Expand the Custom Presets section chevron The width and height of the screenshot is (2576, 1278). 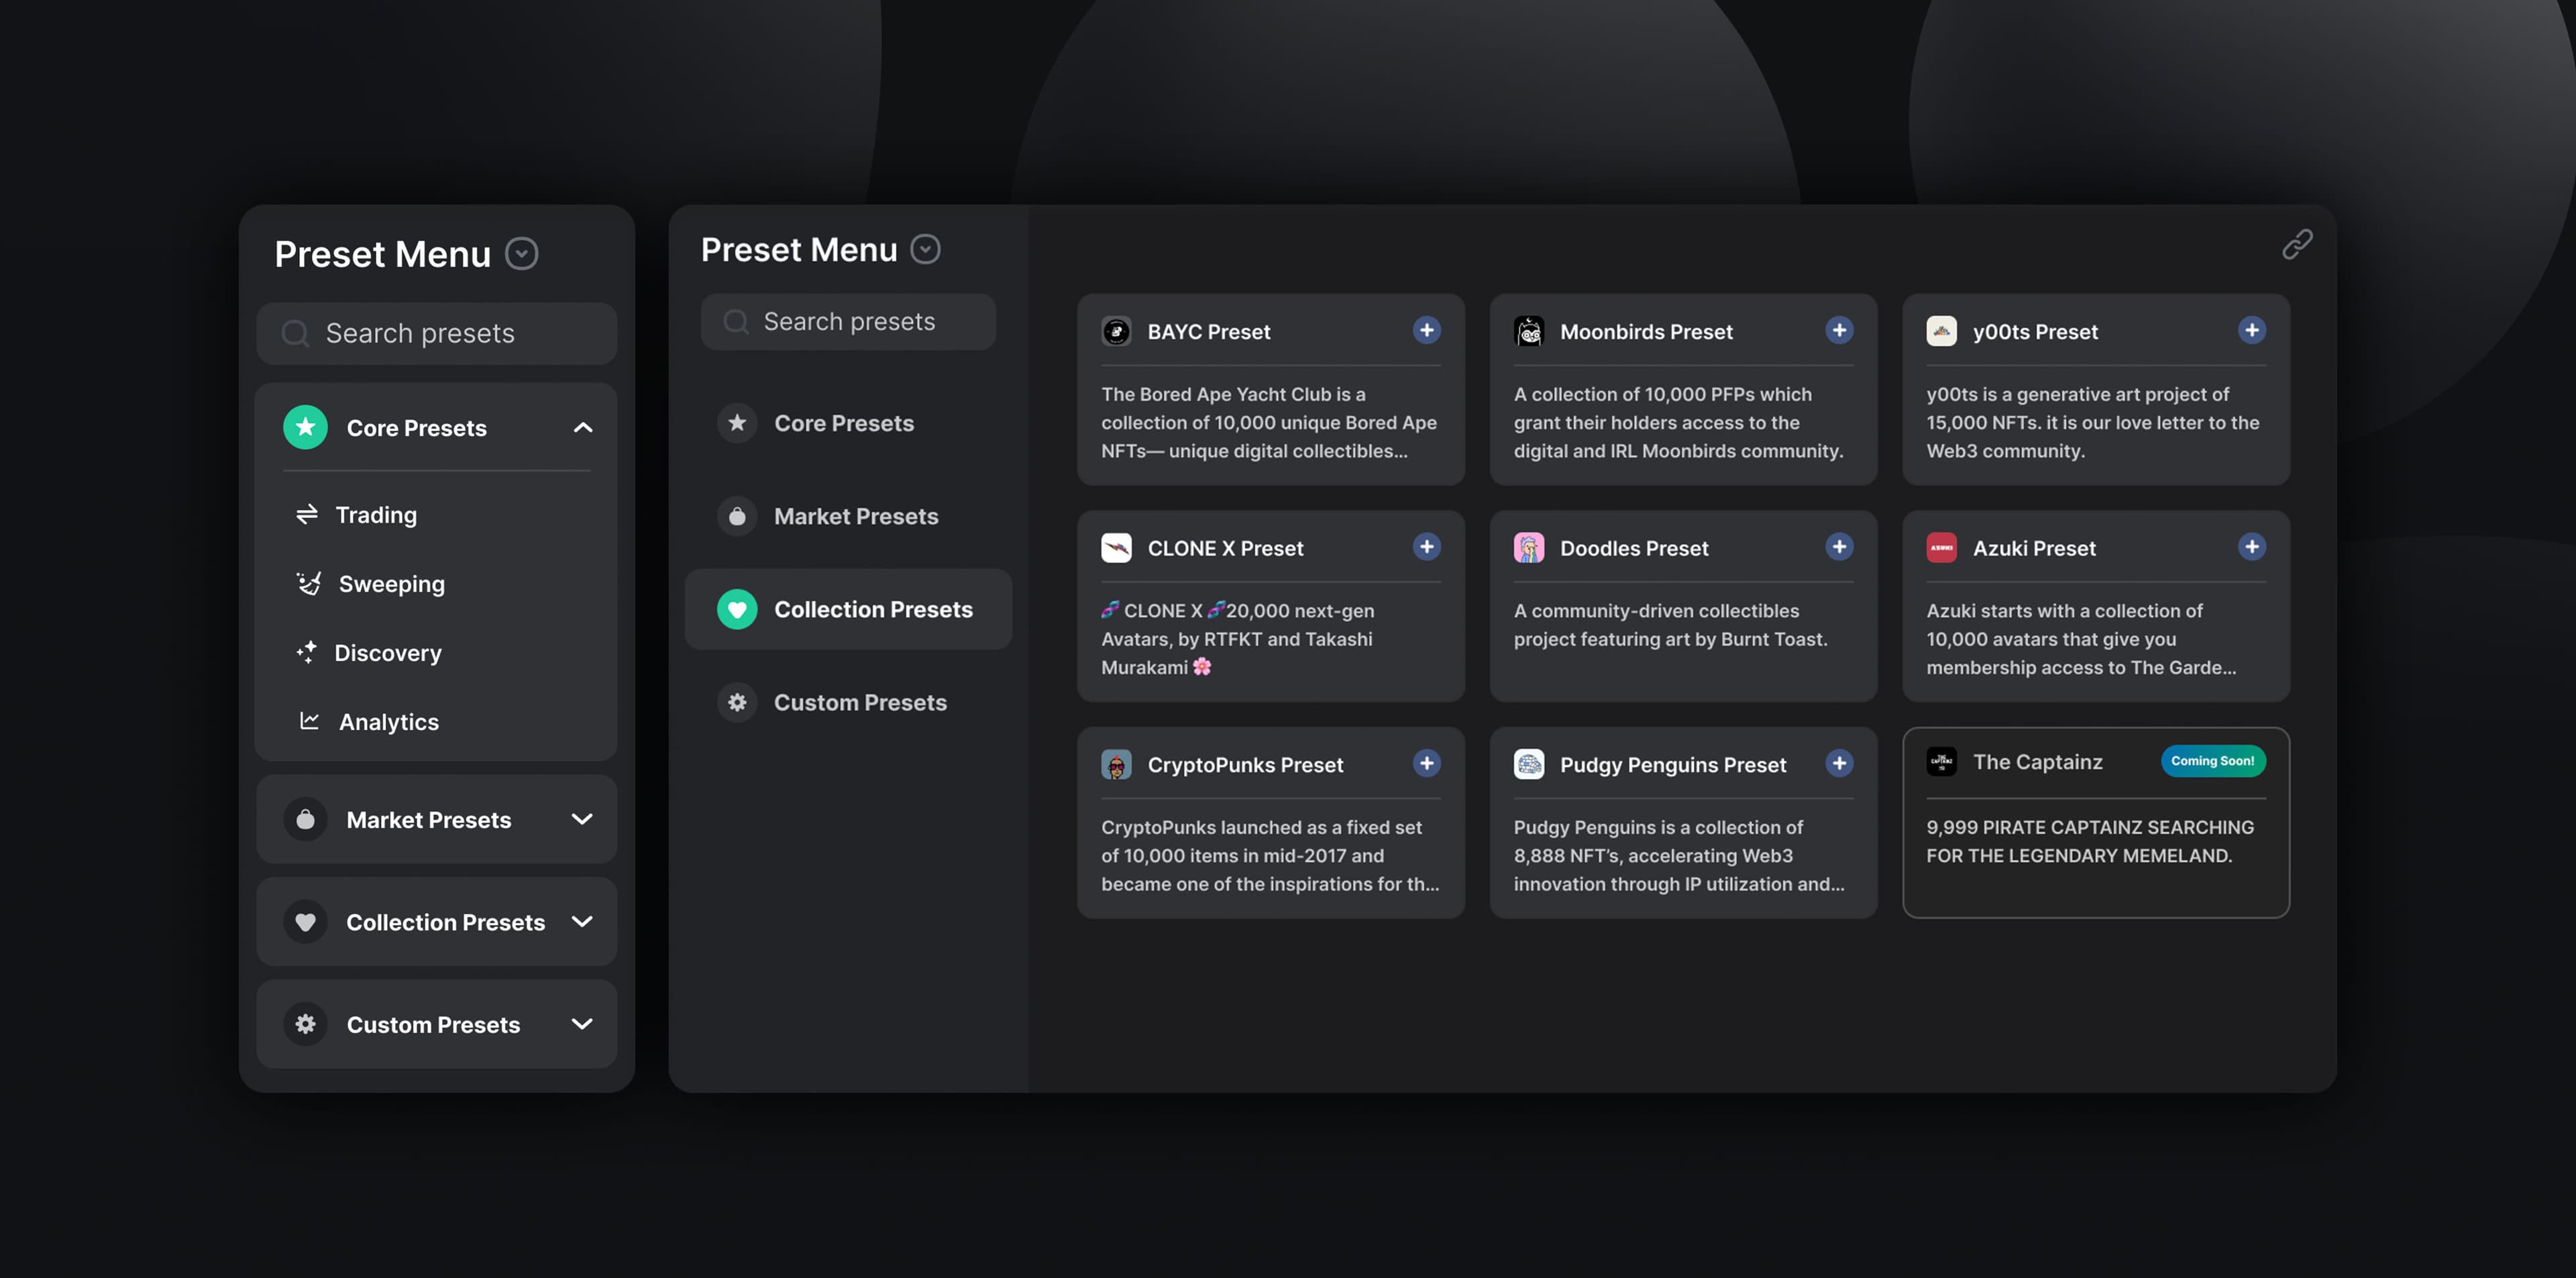582,1024
